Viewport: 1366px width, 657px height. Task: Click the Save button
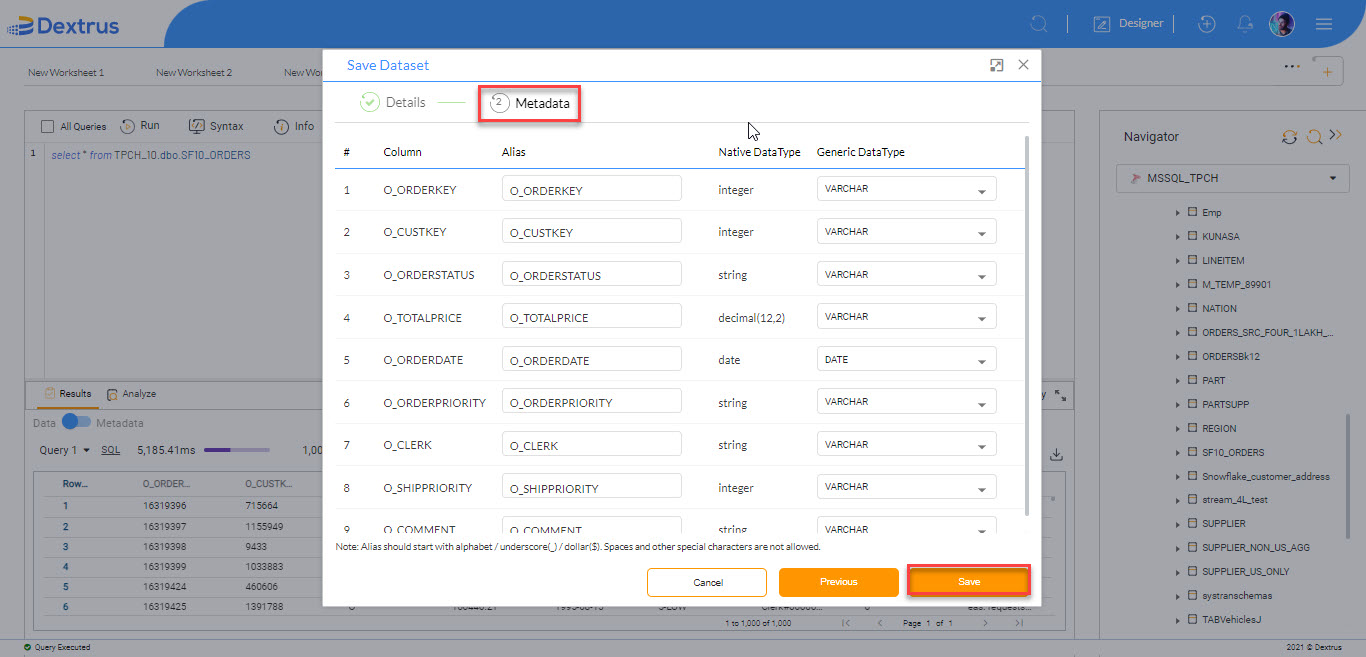969,581
